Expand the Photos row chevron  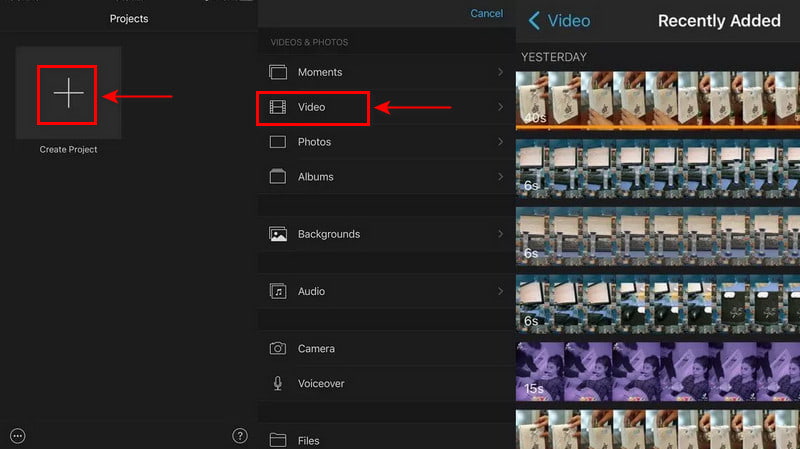[x=500, y=142]
